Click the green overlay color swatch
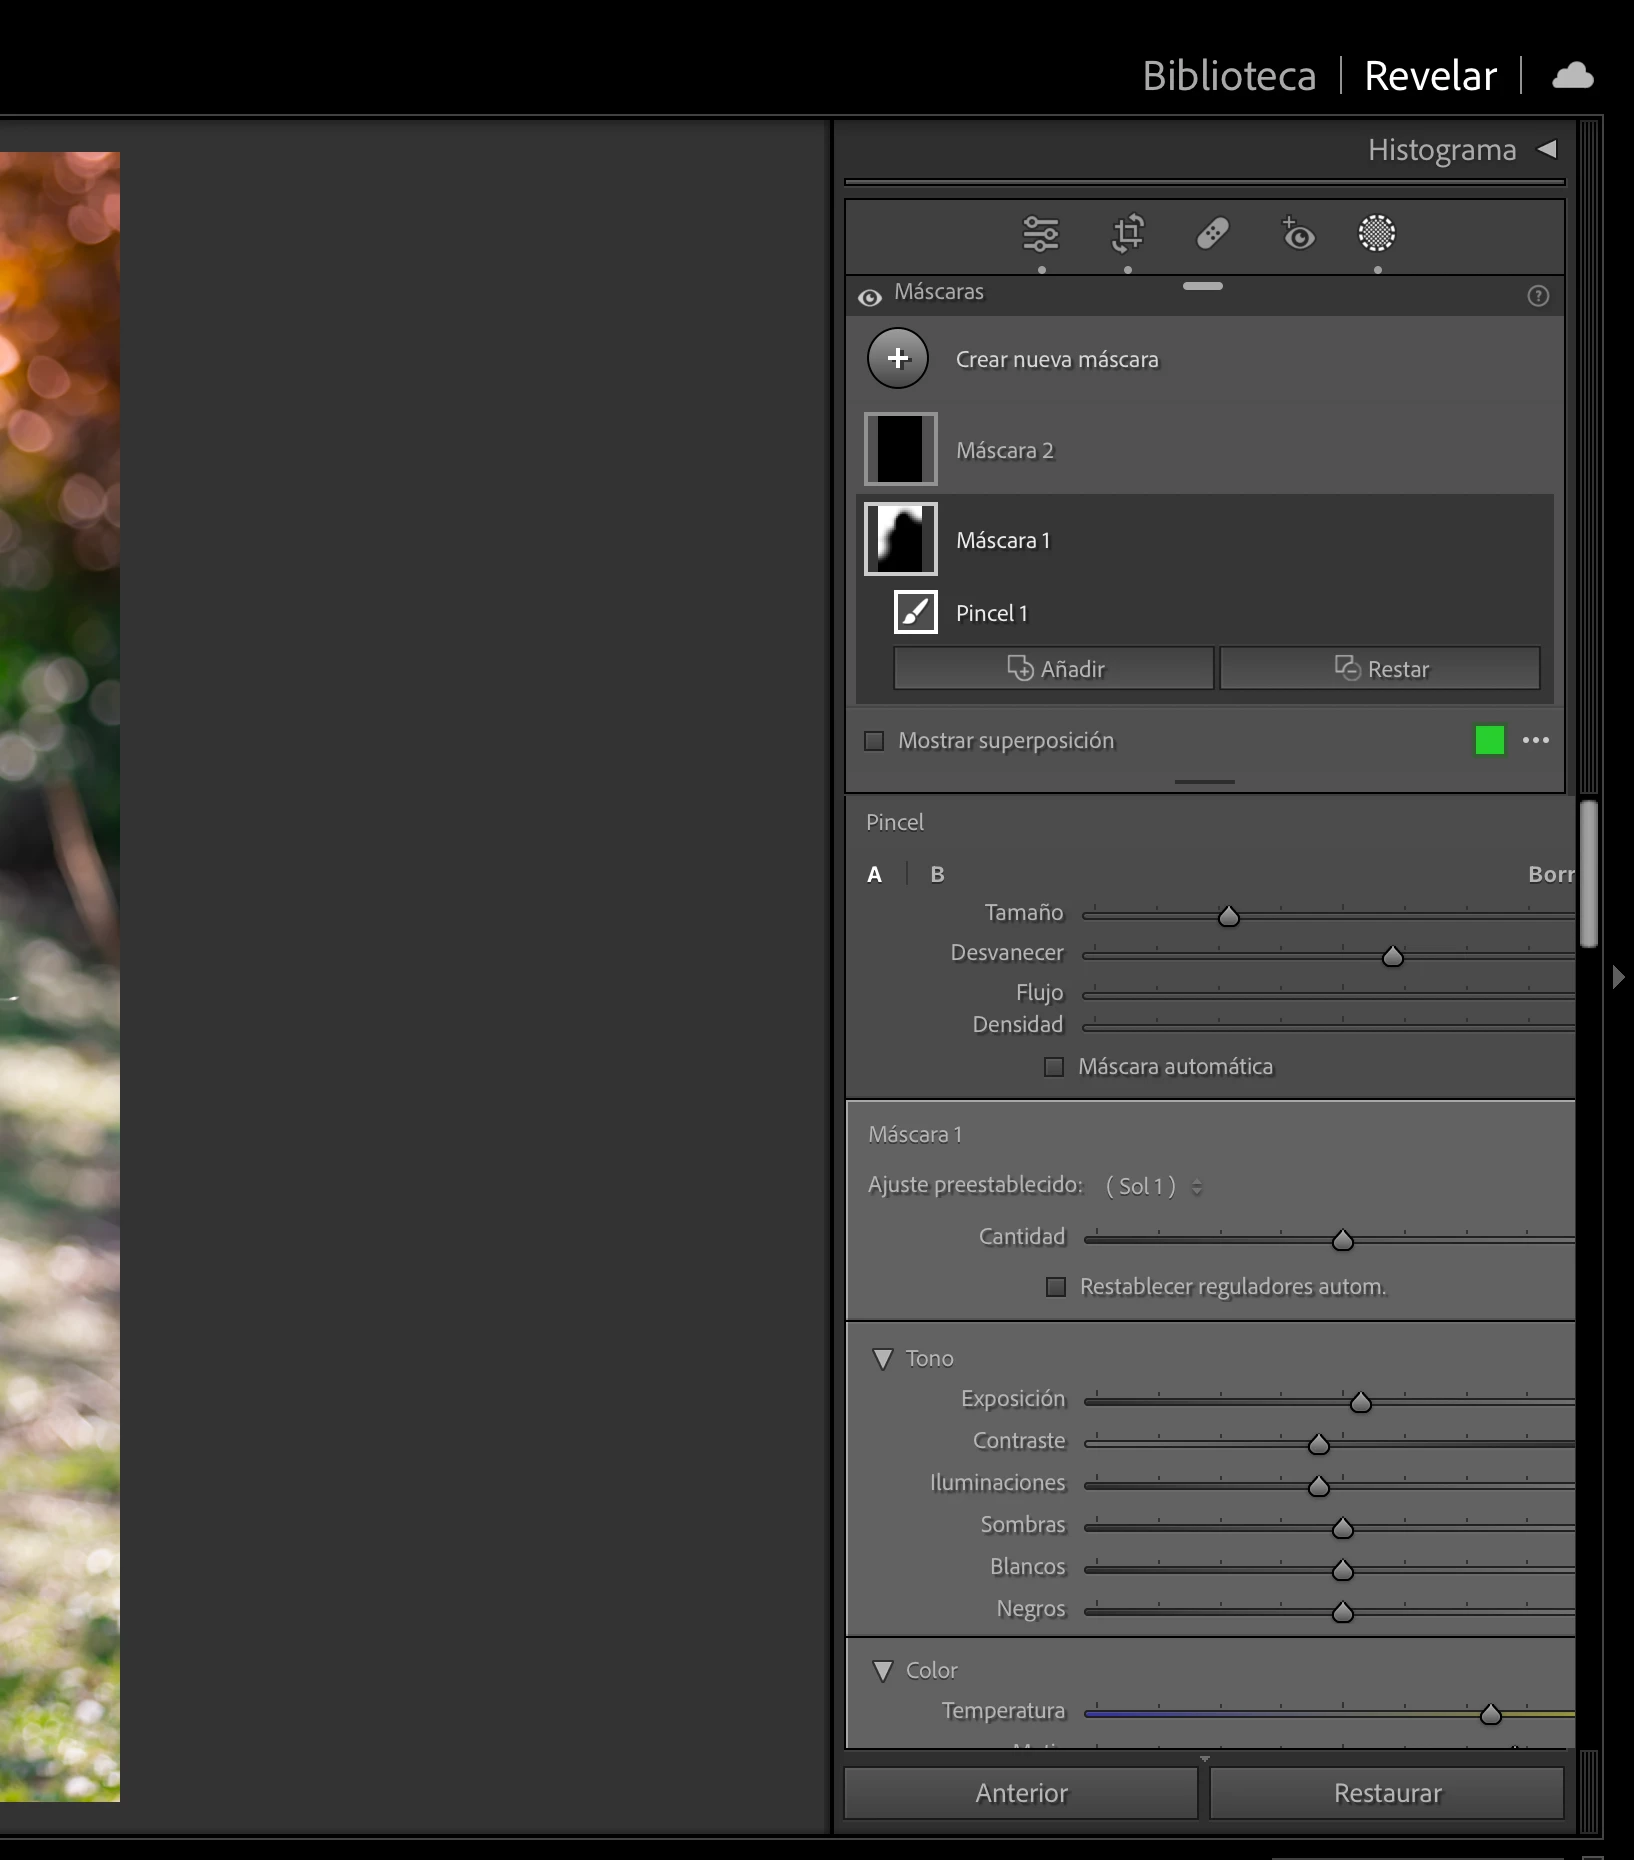The height and width of the screenshot is (1860, 1634). tap(1490, 740)
